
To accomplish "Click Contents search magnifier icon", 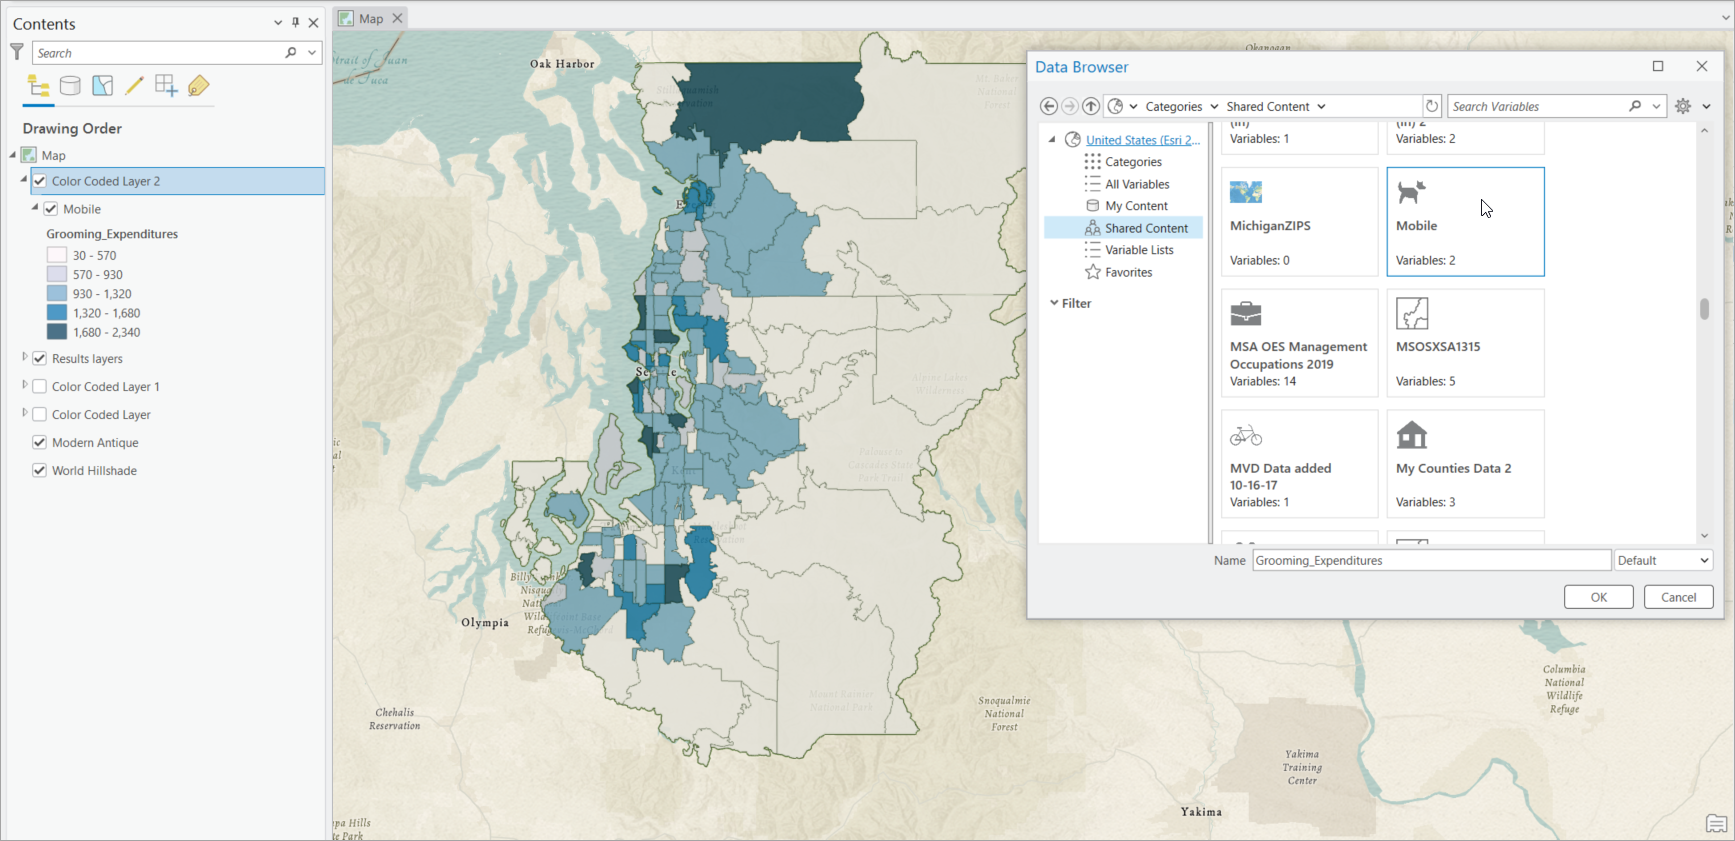I will pos(291,53).
